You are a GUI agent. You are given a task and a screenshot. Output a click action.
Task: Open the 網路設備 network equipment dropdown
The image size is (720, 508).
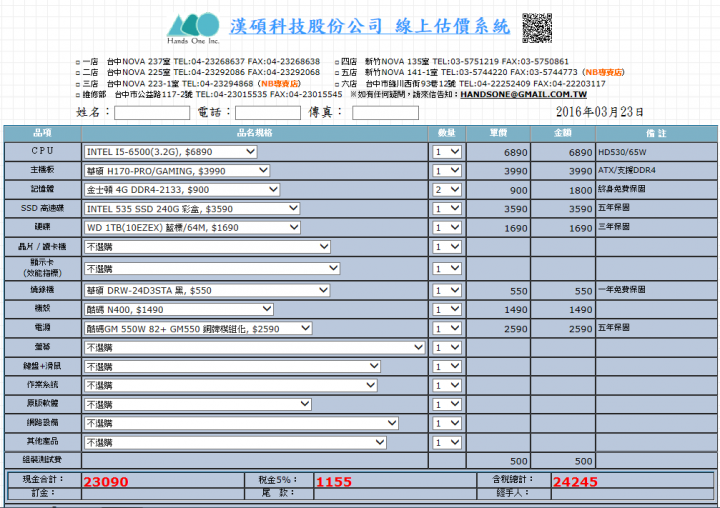pyautogui.click(x=241, y=423)
